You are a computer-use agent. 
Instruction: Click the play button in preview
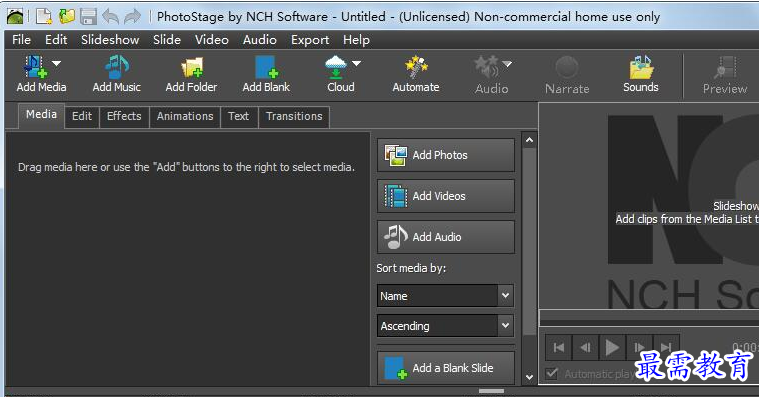(612, 347)
